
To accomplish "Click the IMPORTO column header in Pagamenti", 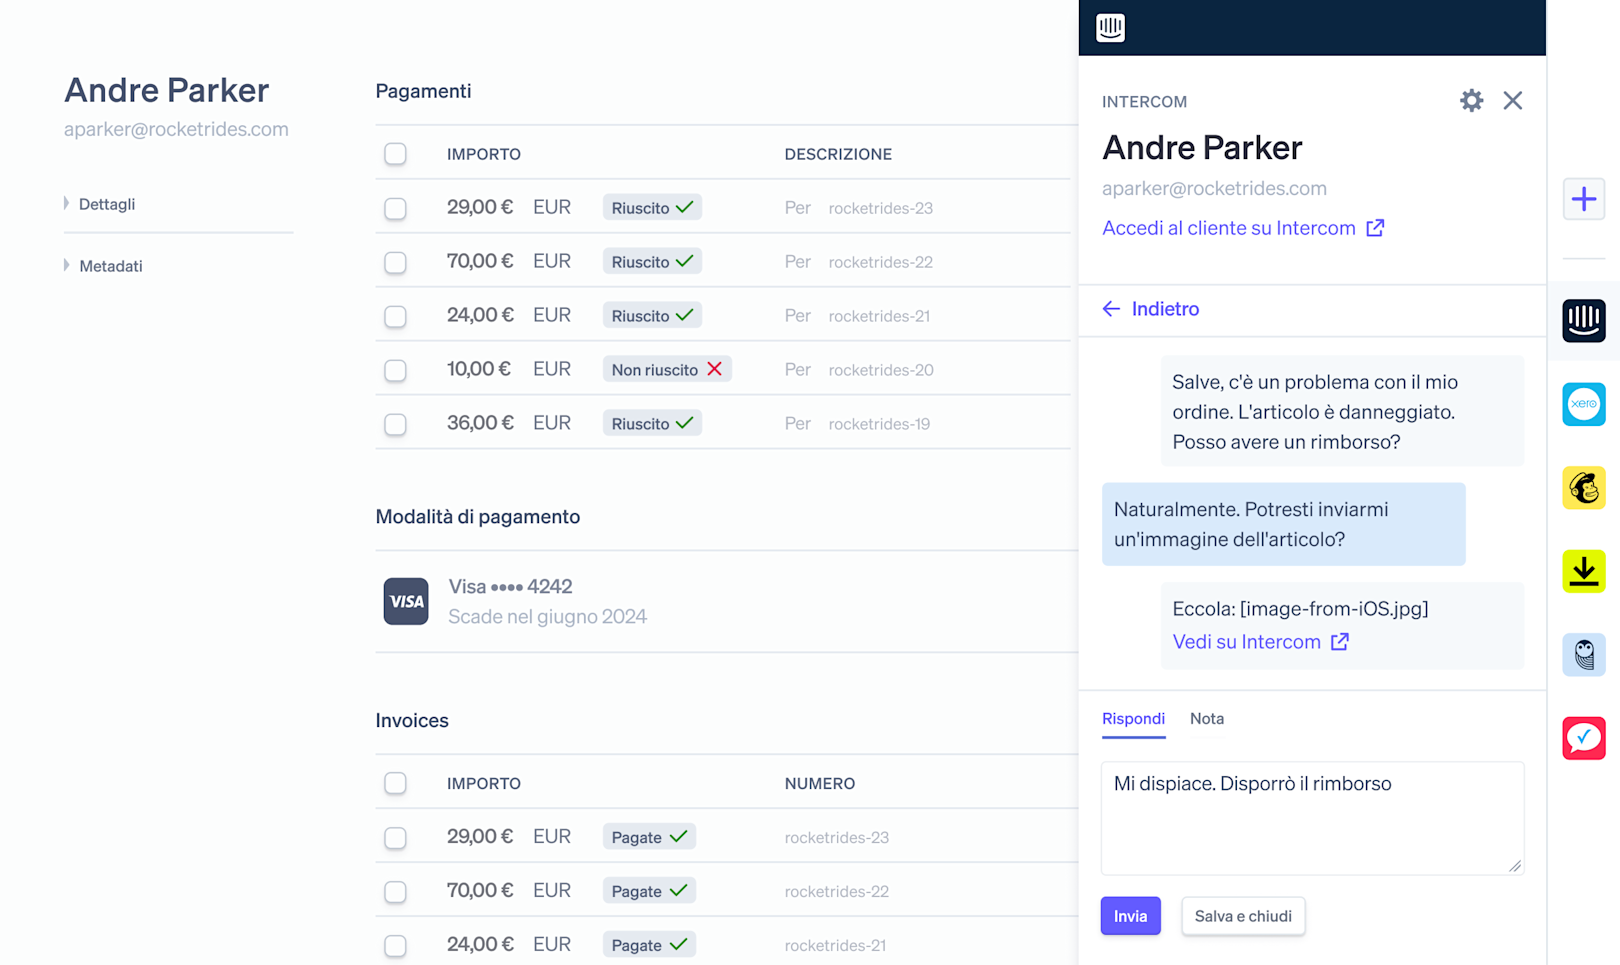I will (484, 154).
